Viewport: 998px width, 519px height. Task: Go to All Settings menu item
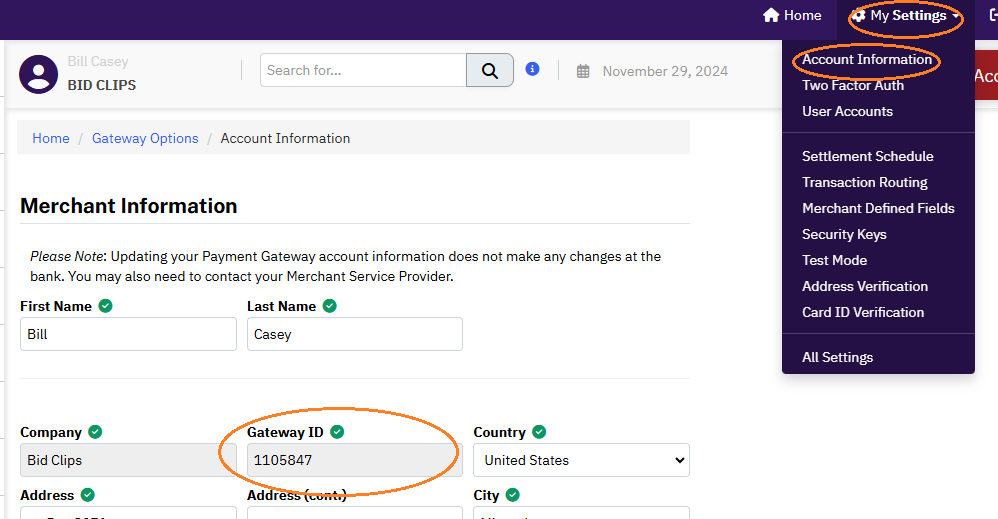(837, 357)
